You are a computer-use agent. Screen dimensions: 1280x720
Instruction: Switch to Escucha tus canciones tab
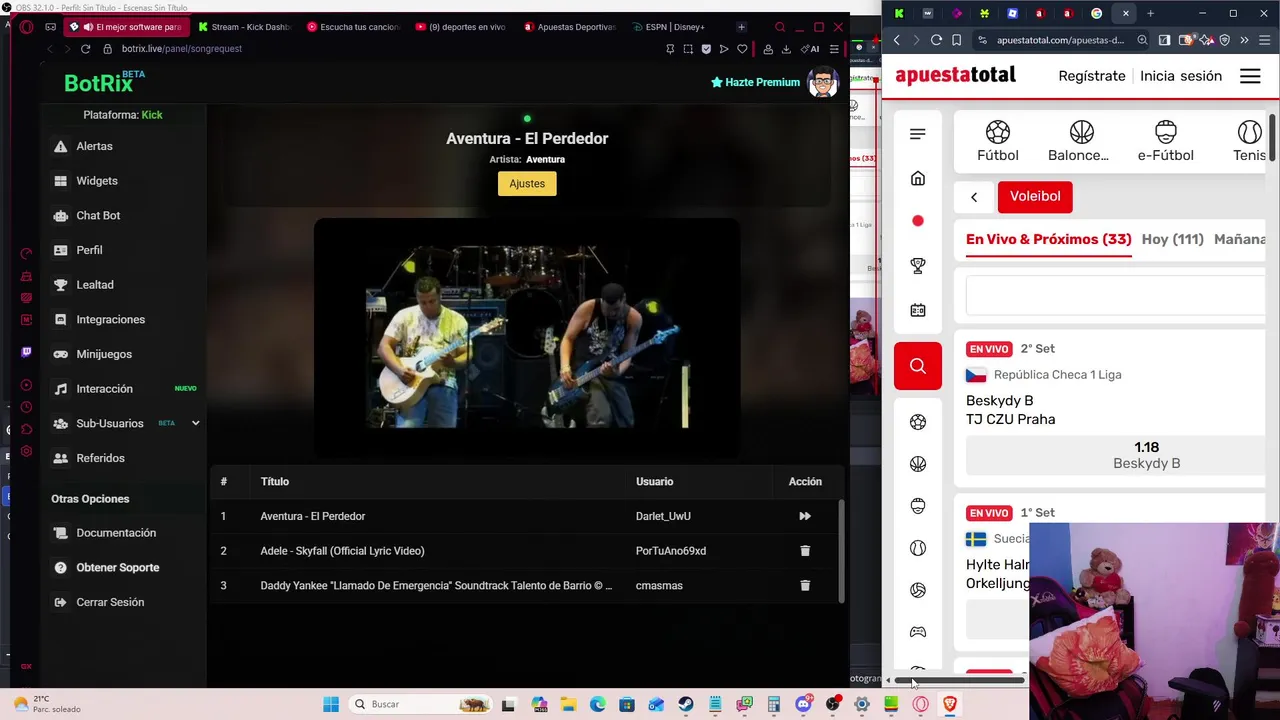tap(353, 27)
